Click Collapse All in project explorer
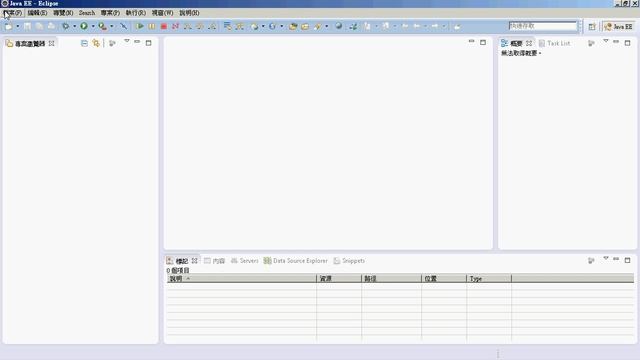640x360 pixels. [x=84, y=43]
